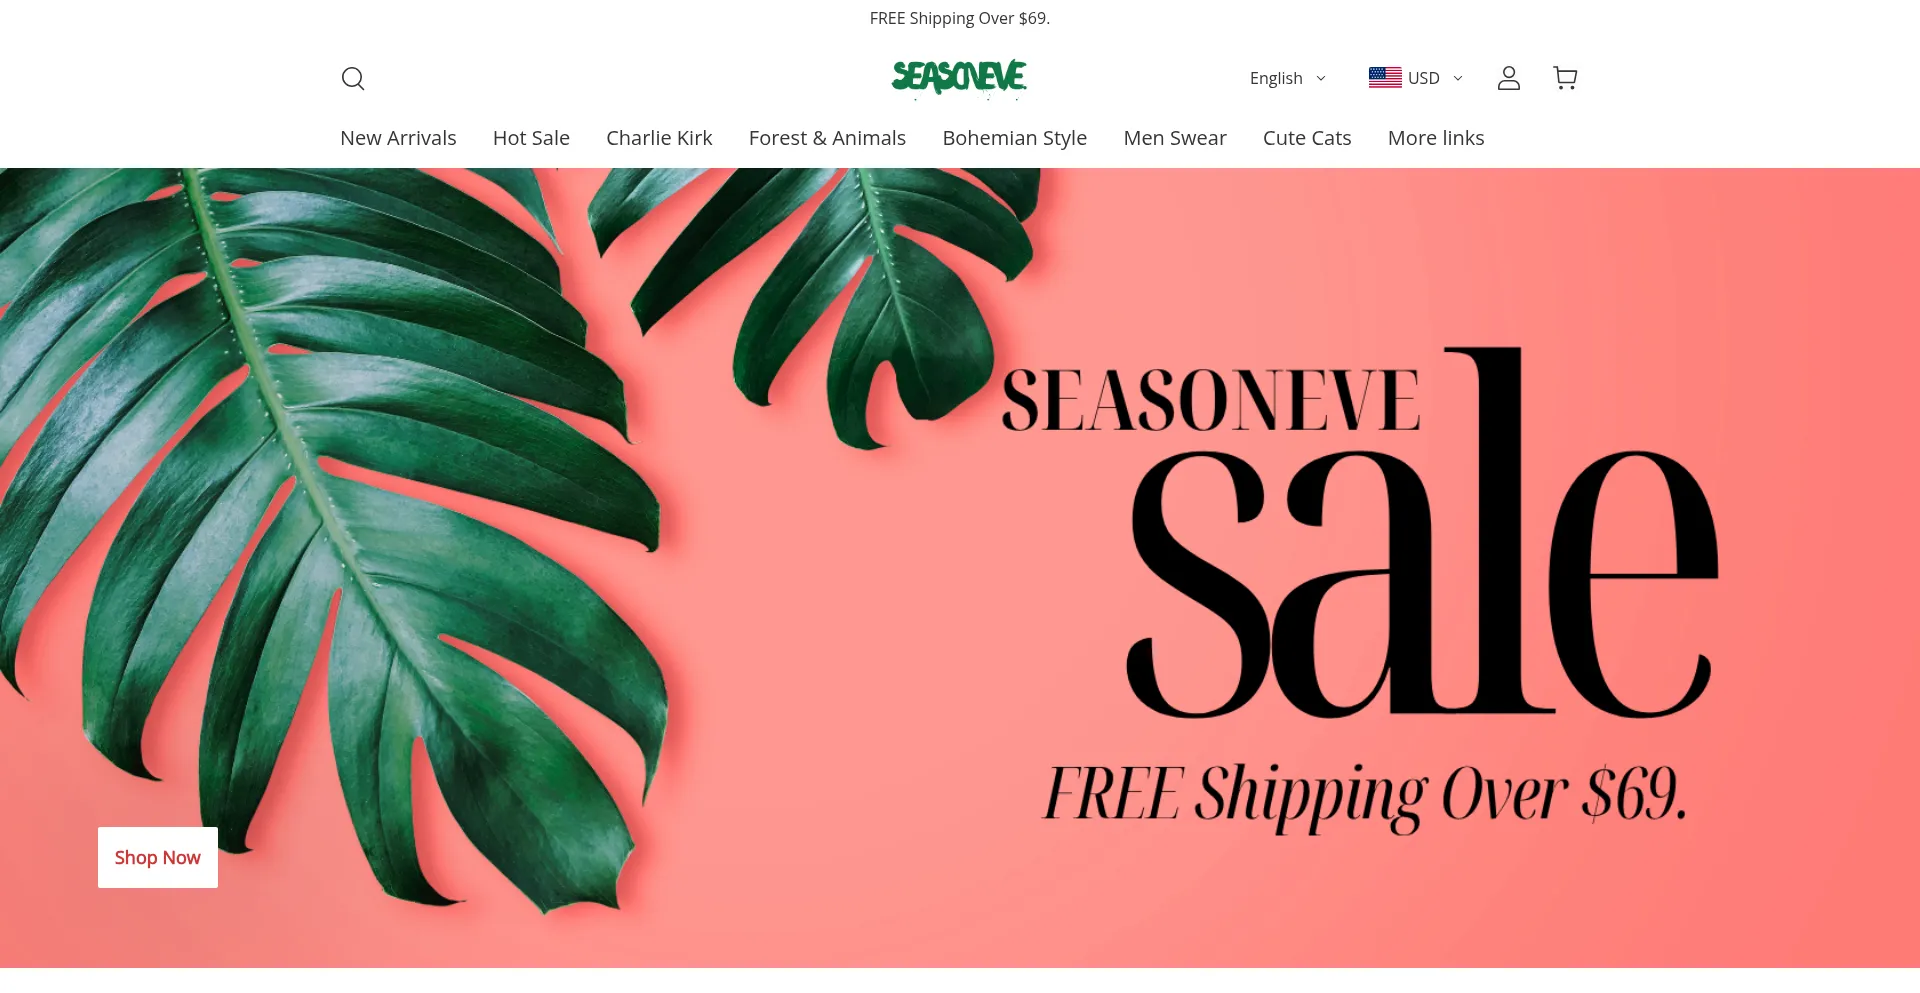
Task: Open Bohemian Style category
Action: (1014, 138)
